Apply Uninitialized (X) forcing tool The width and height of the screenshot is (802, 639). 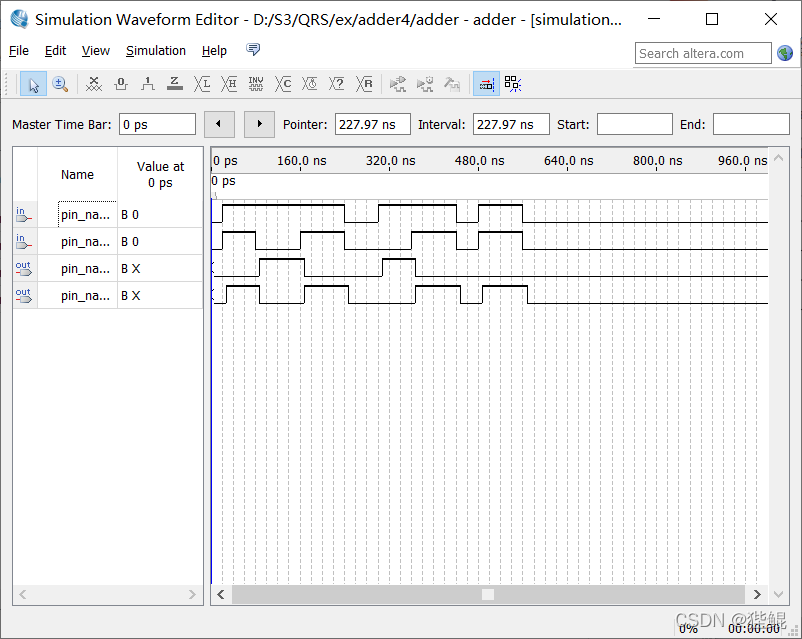click(94, 84)
